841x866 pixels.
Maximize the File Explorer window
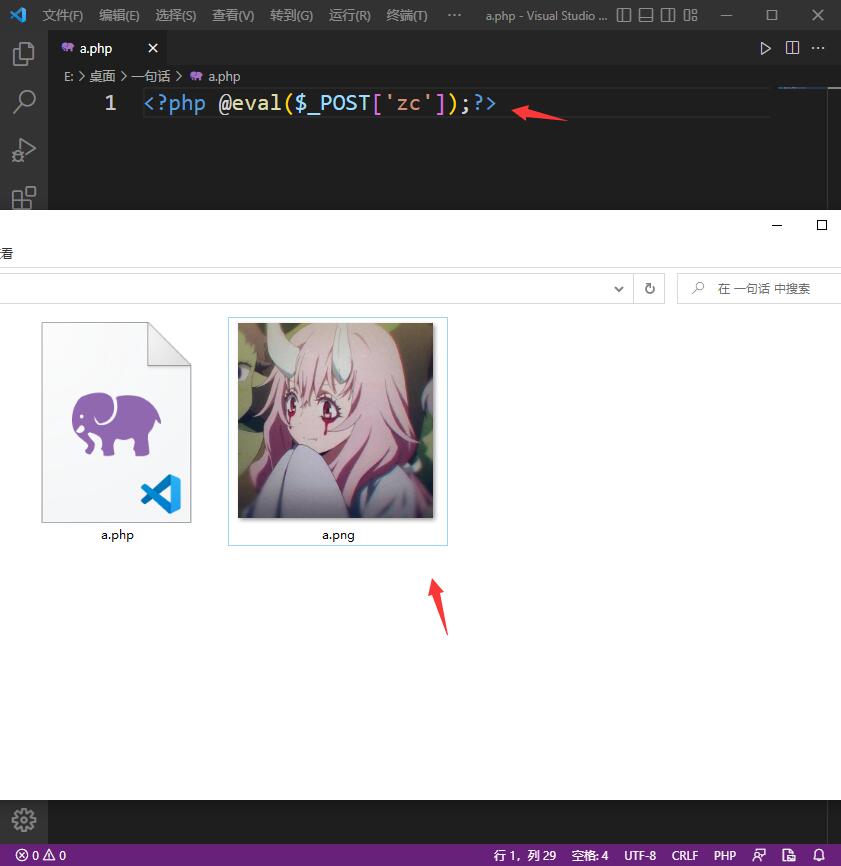tap(822, 225)
